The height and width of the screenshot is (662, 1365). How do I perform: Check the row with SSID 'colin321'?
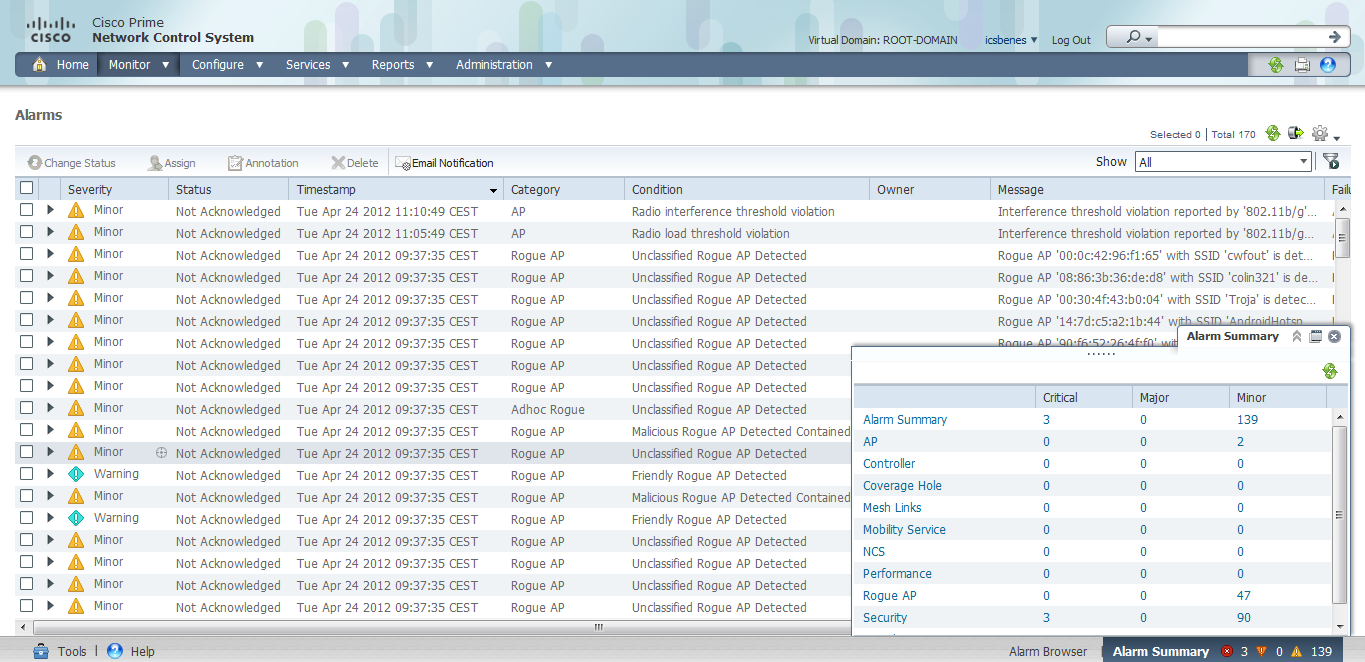(x=27, y=276)
